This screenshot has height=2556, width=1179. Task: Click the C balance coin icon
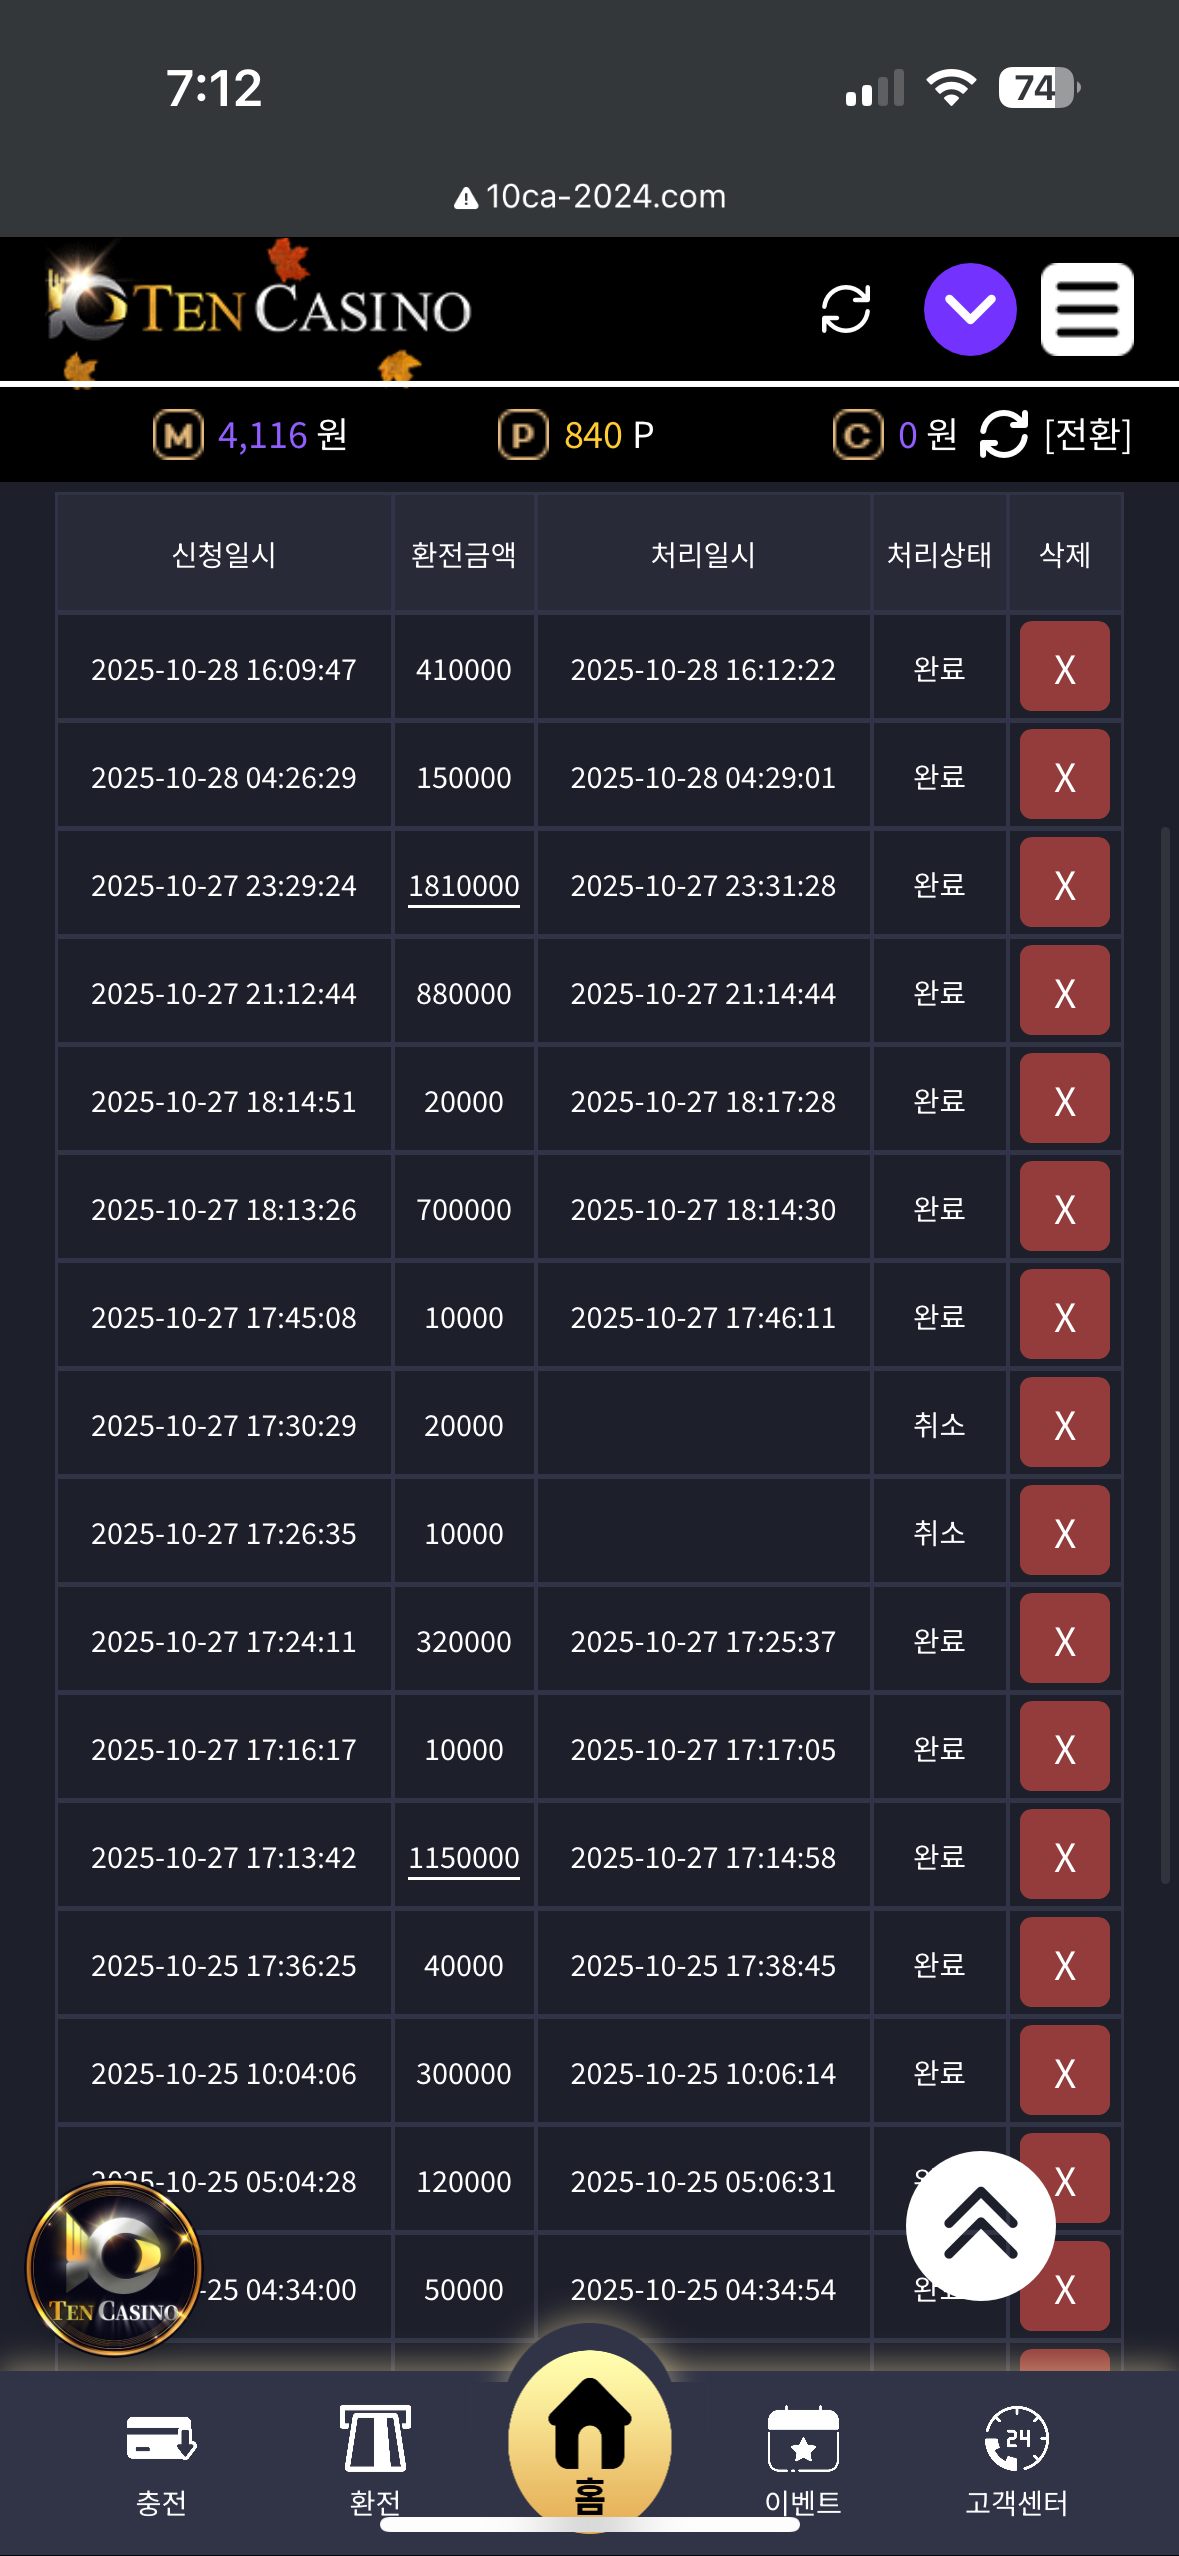click(x=857, y=436)
